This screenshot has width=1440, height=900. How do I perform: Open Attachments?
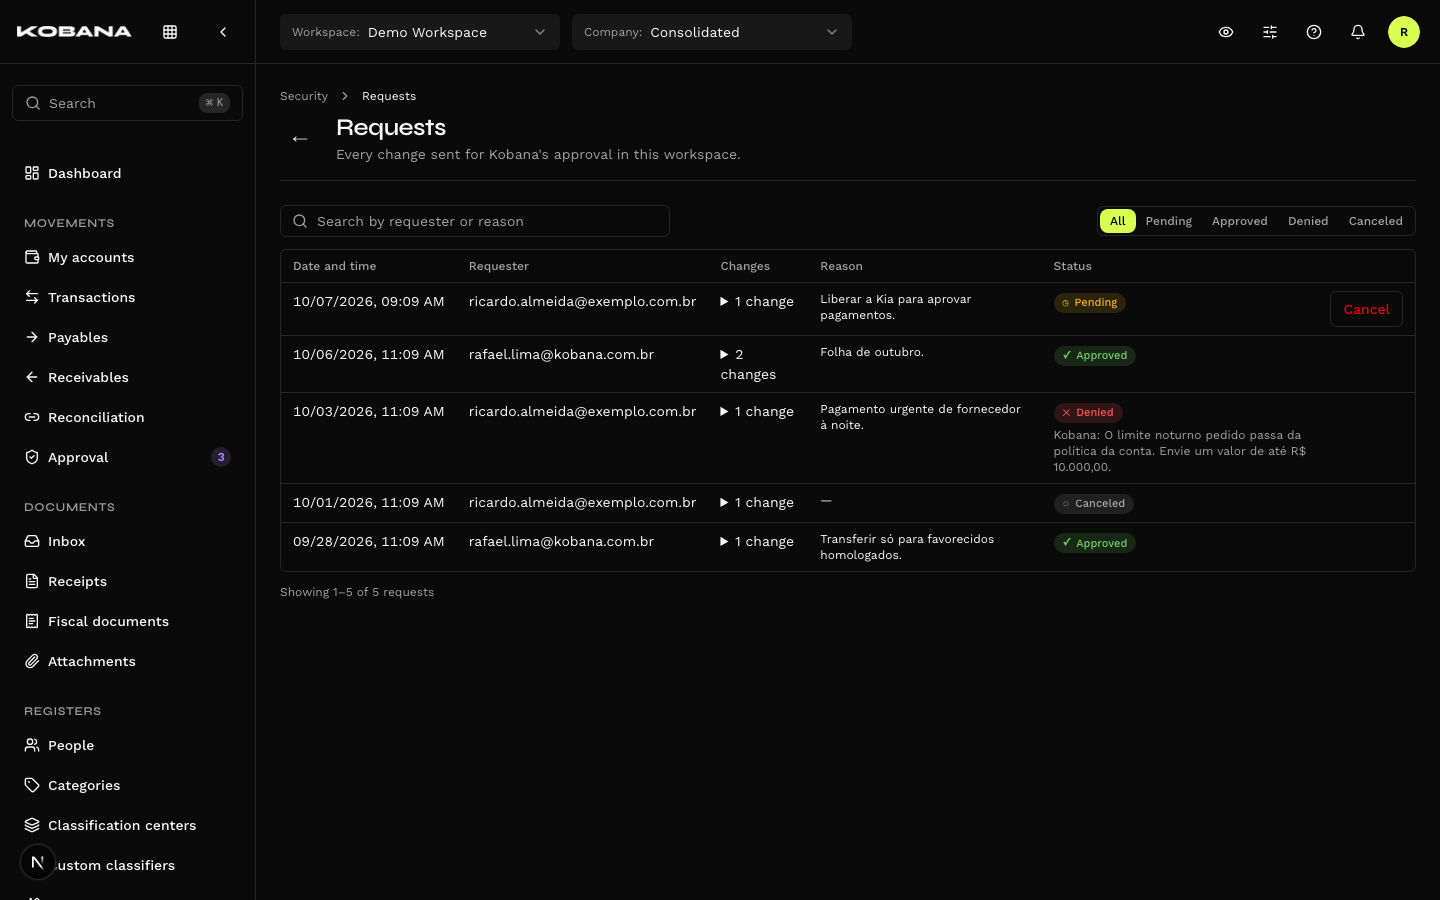127,661
